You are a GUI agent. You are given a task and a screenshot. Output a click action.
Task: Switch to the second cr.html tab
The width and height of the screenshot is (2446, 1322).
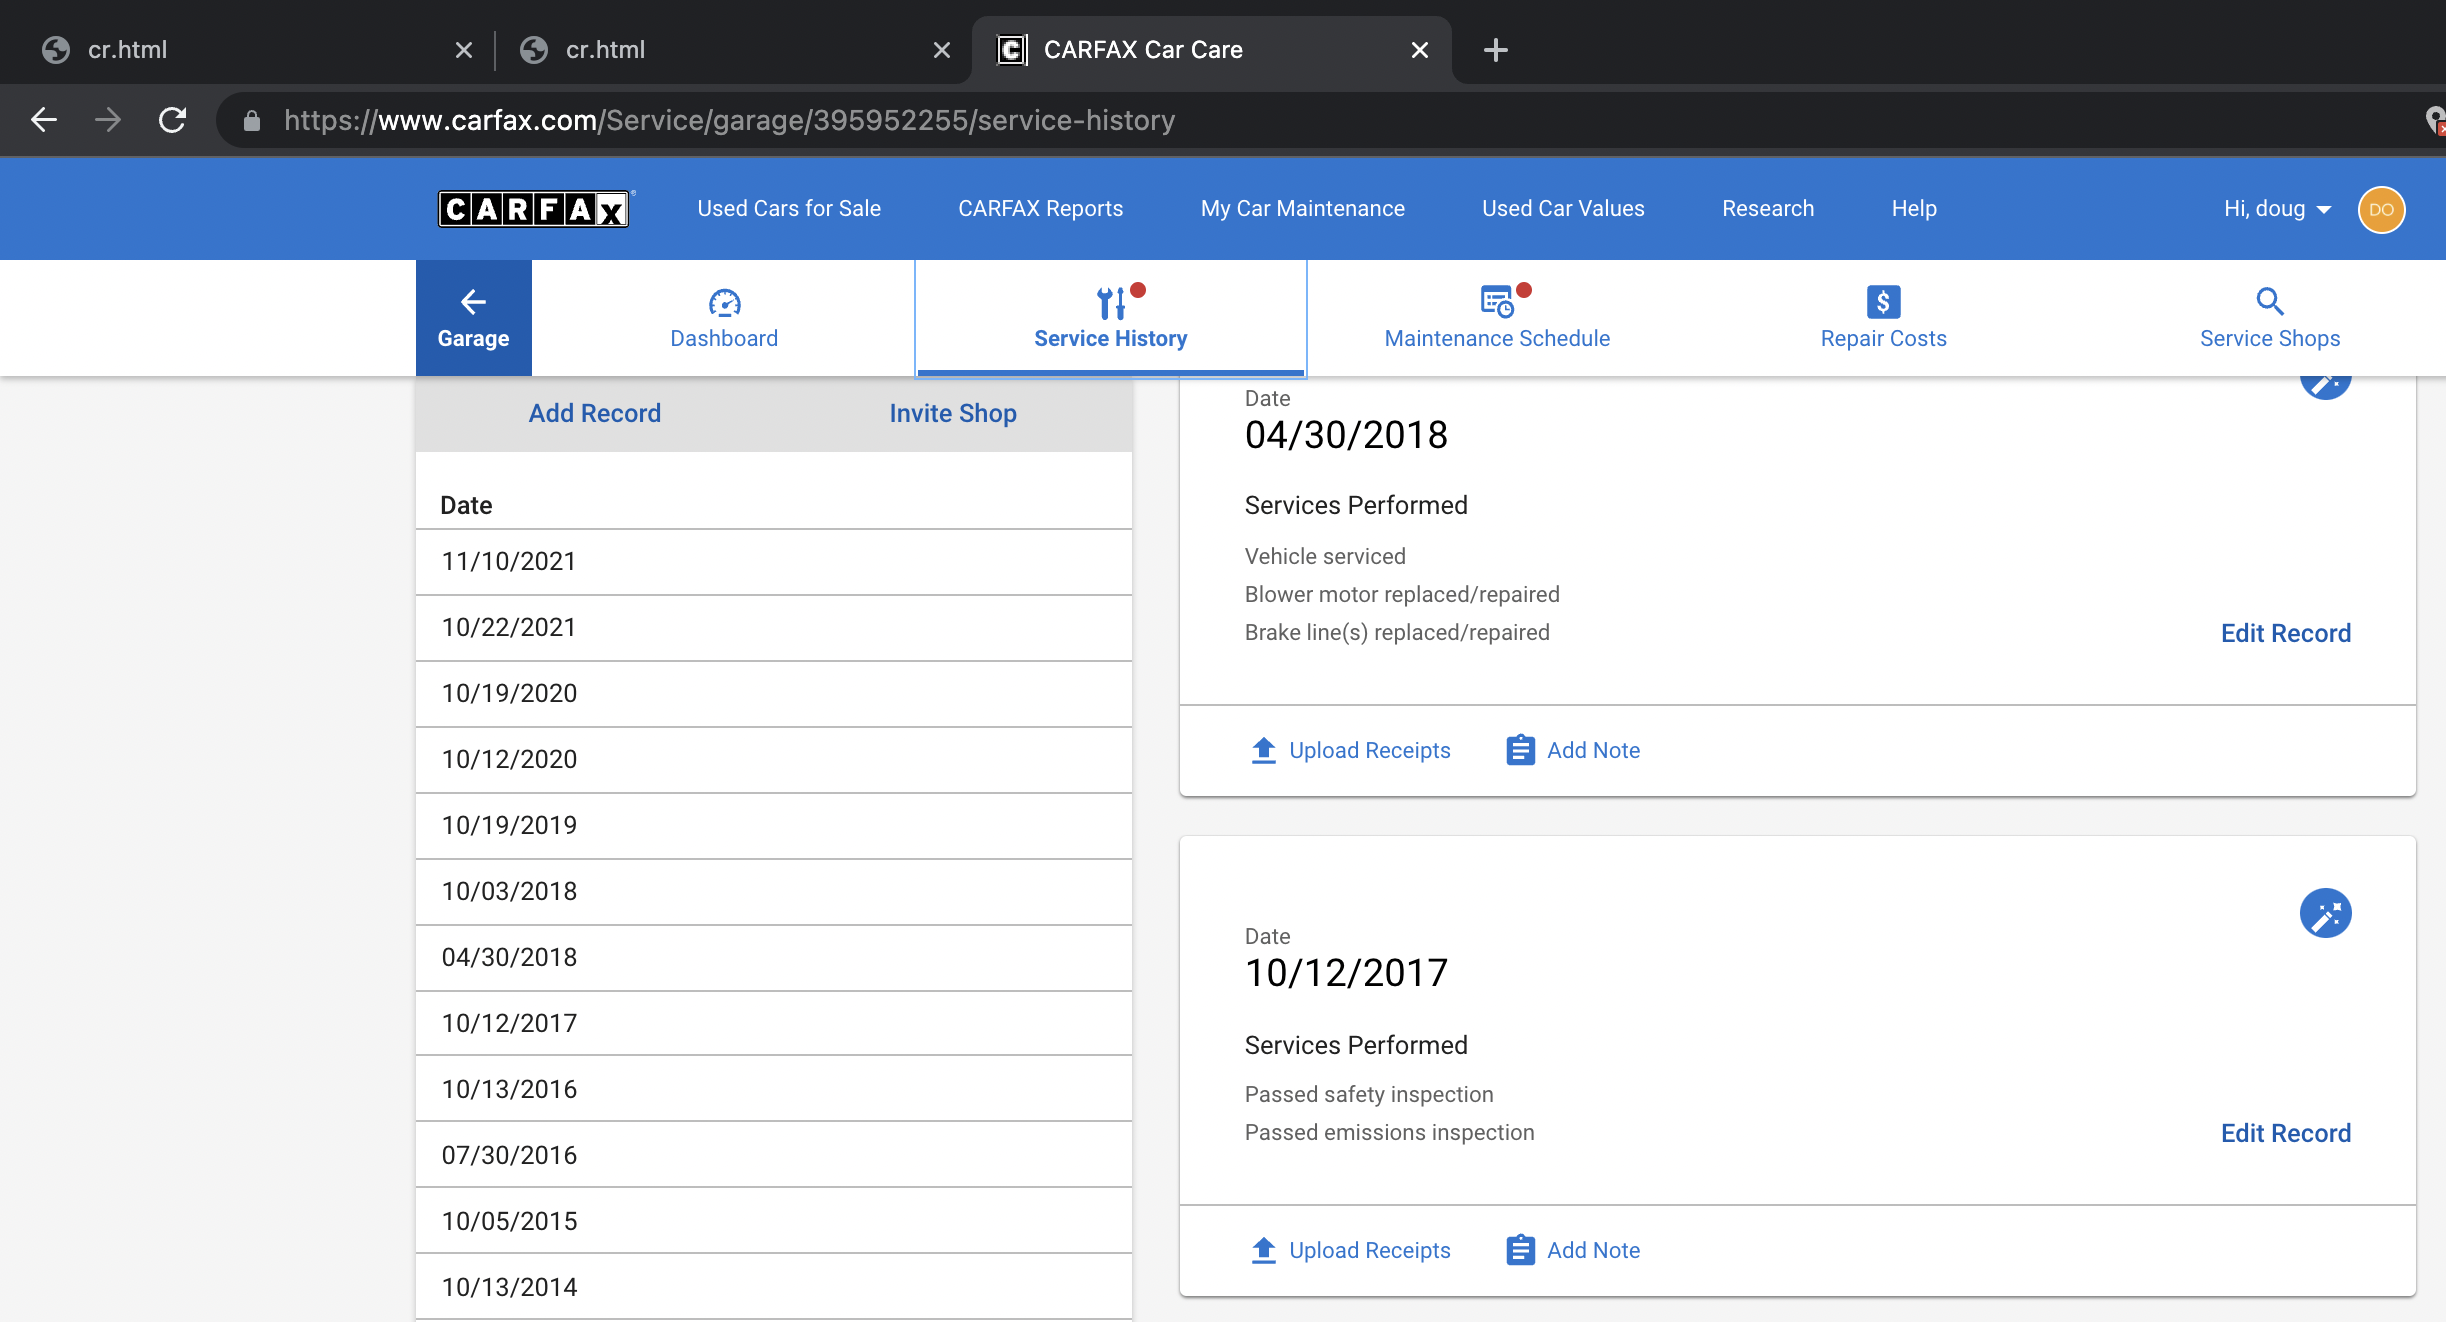pyautogui.click(x=732, y=50)
